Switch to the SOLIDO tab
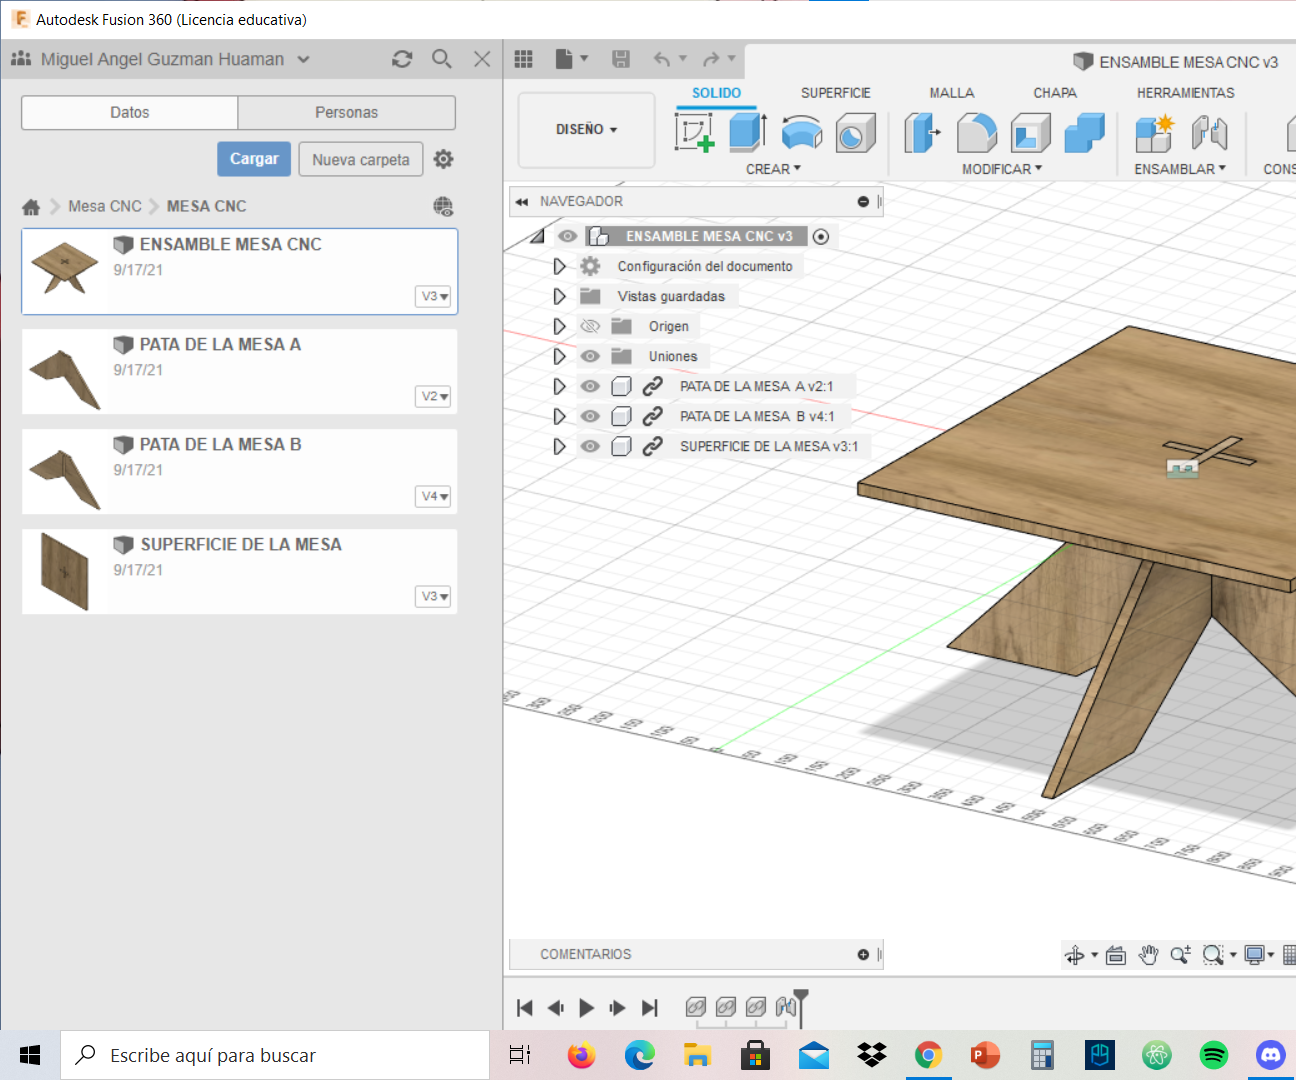Viewport: 1296px width, 1080px height. 716,93
